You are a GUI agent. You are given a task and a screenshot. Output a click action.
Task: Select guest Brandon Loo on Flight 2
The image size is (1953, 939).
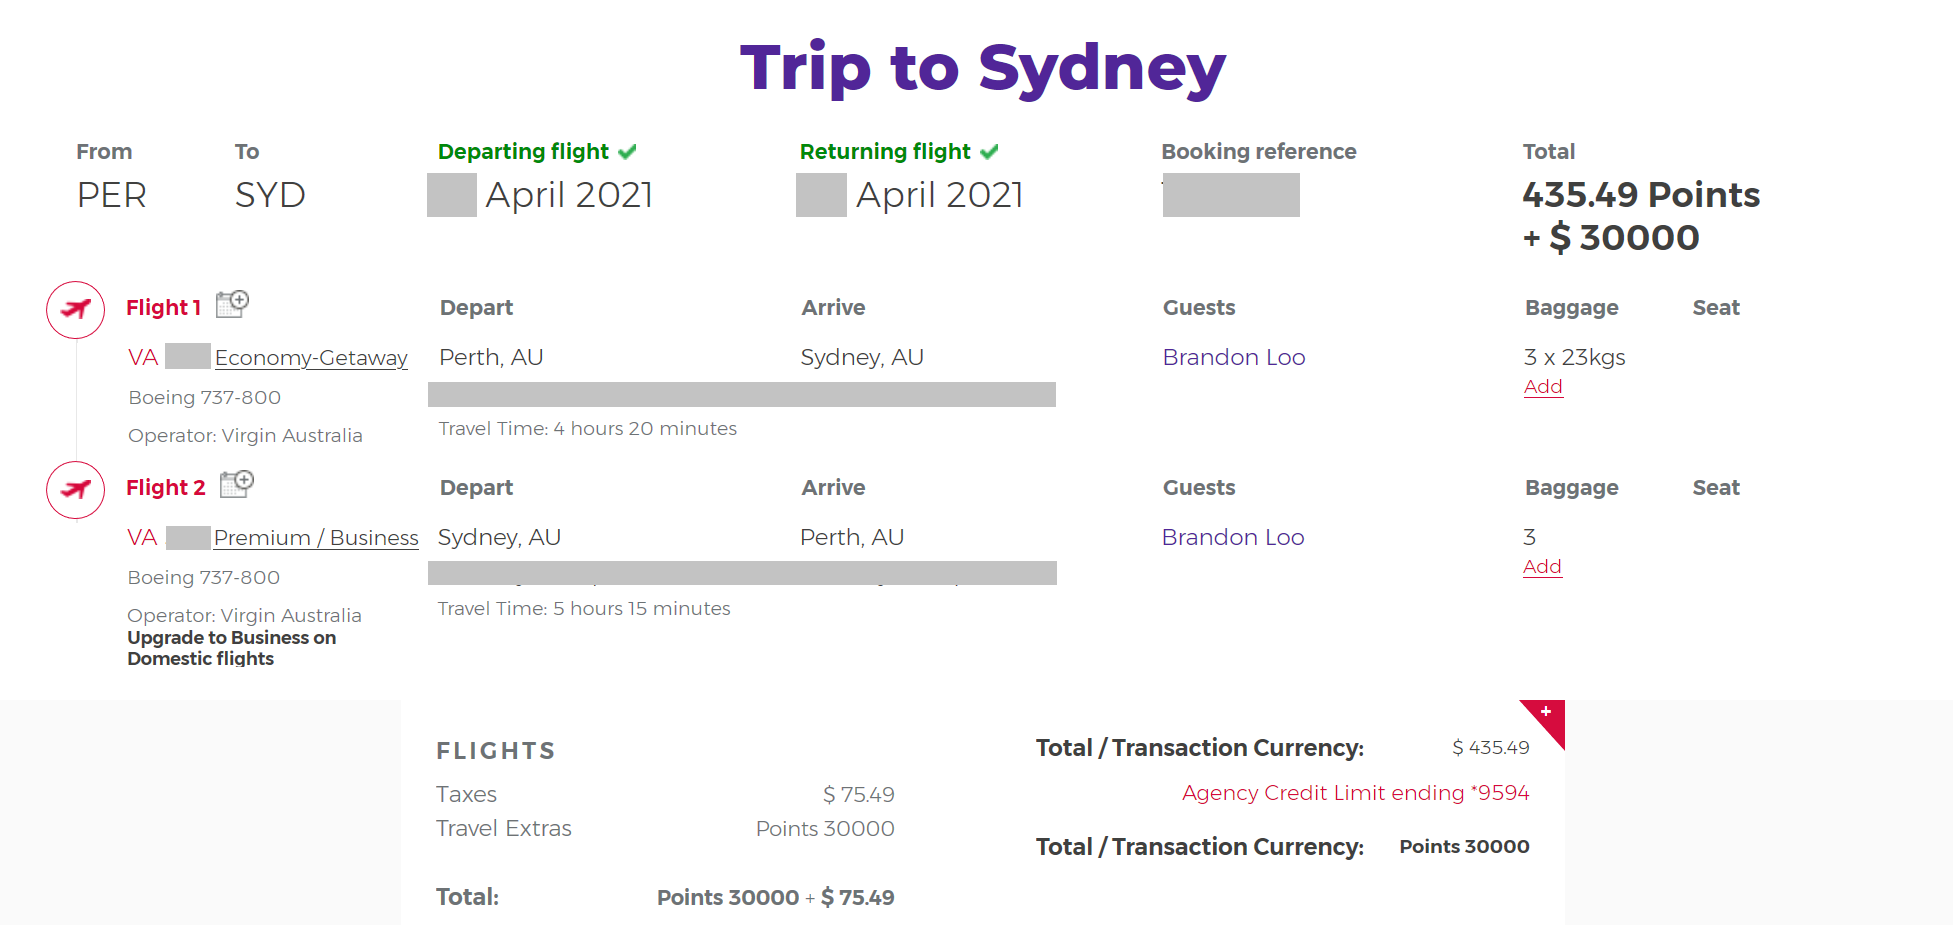1233,537
